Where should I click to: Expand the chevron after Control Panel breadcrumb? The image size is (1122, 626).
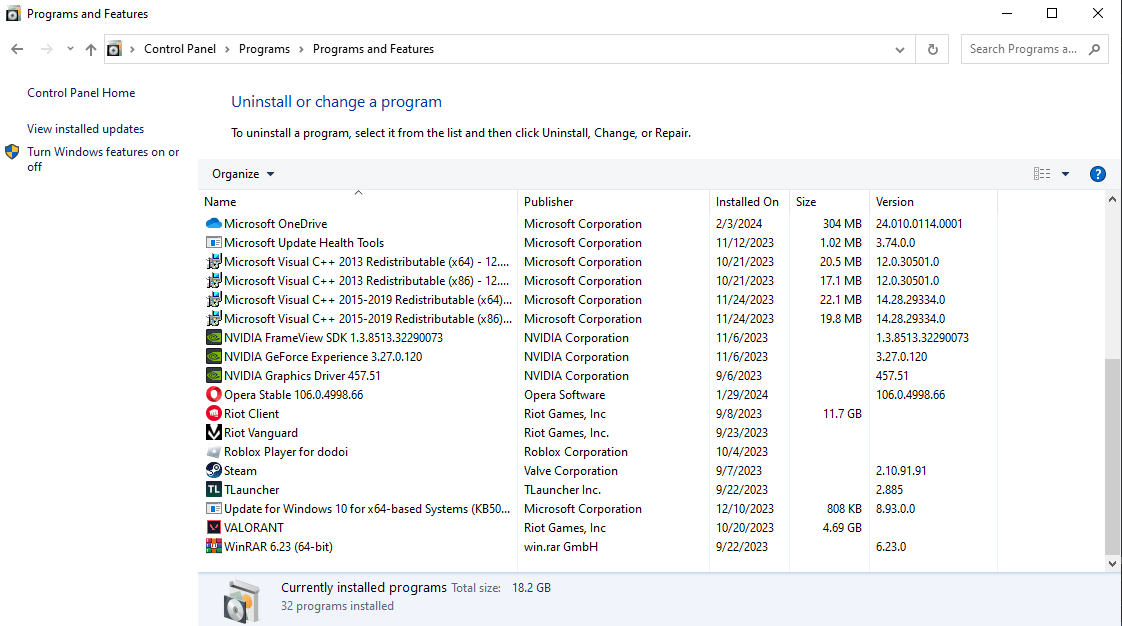click(x=228, y=49)
